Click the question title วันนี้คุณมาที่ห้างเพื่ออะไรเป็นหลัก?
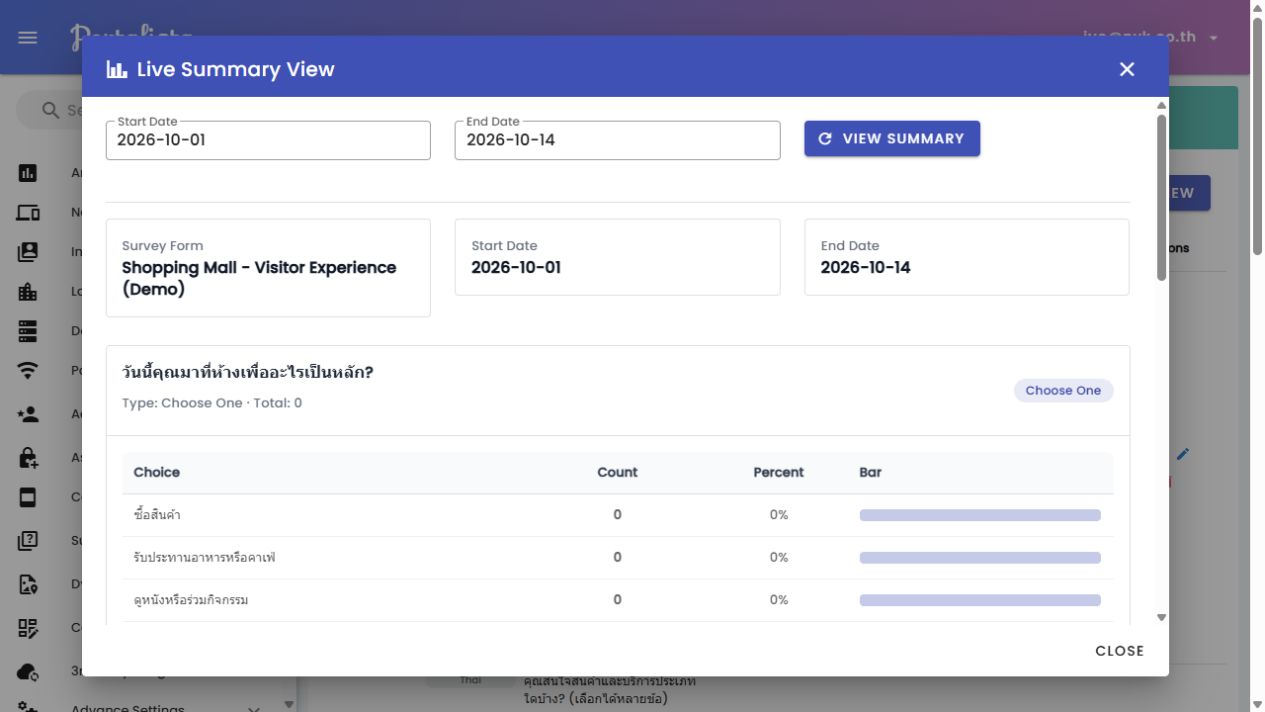Image resolution: width=1265 pixels, height=712 pixels. [x=247, y=372]
